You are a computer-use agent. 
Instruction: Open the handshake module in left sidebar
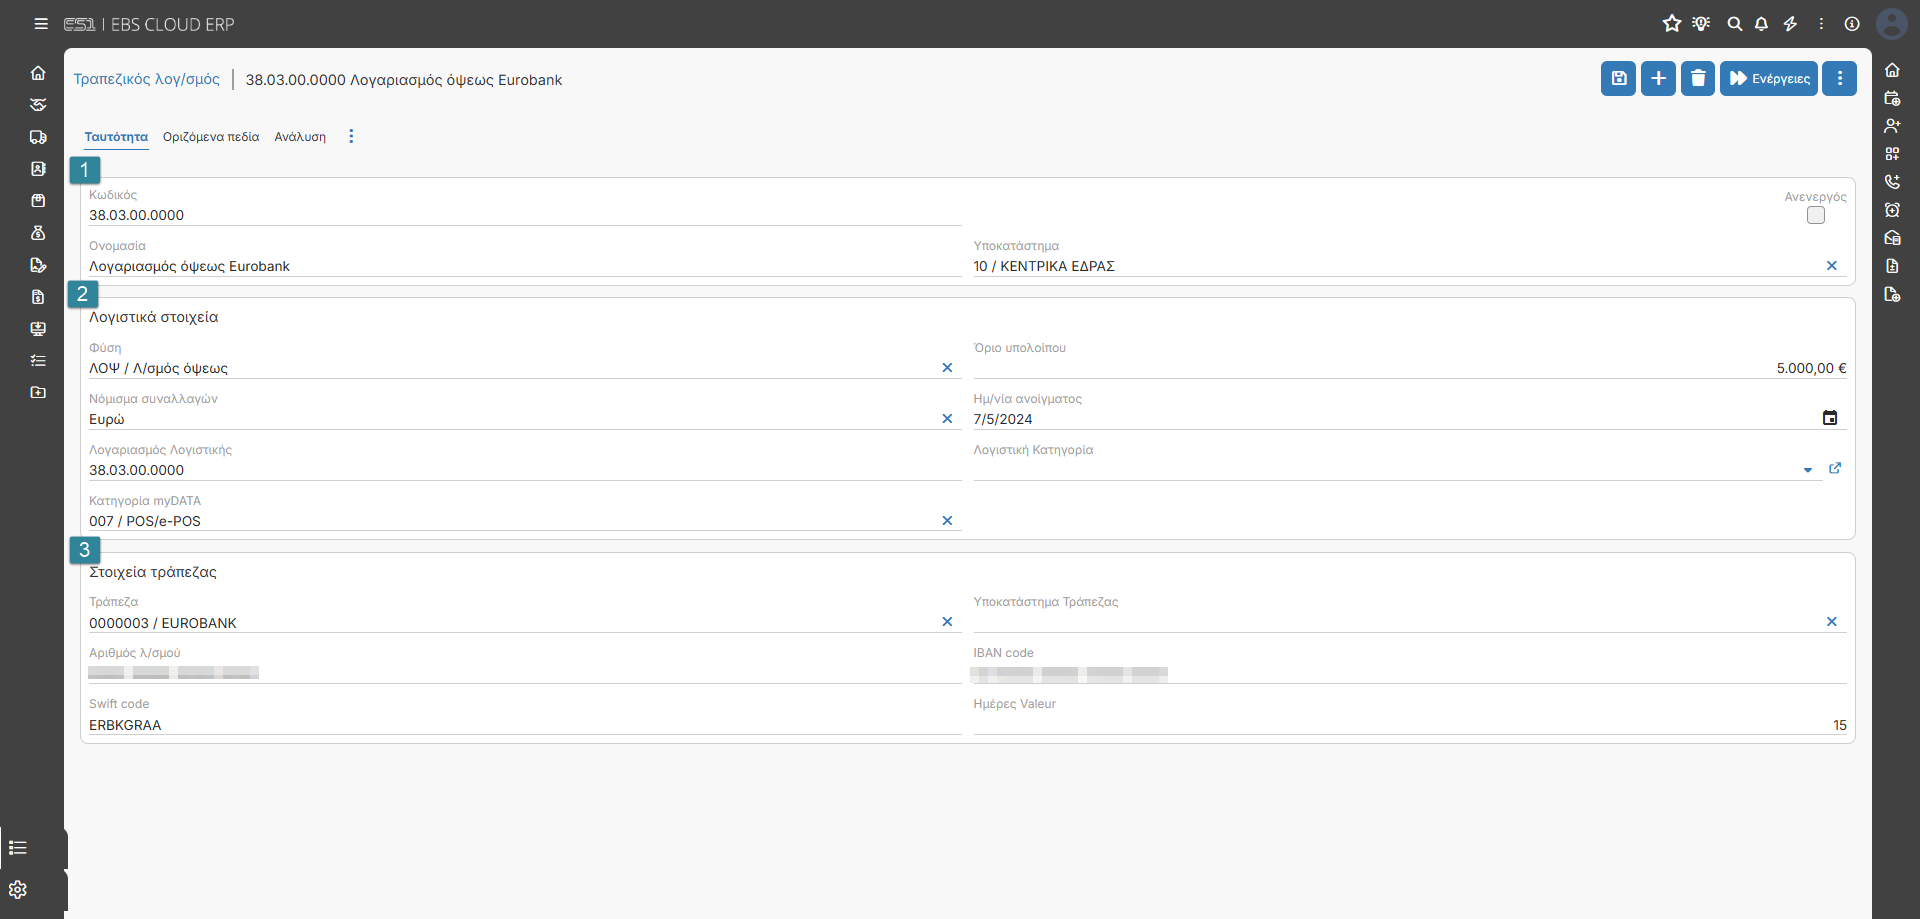pos(38,105)
